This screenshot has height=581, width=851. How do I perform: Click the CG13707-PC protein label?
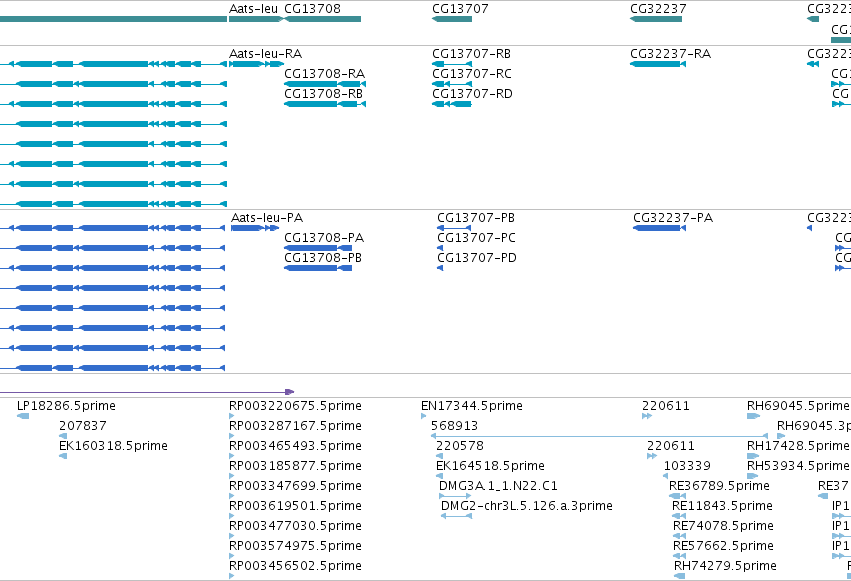pos(477,238)
